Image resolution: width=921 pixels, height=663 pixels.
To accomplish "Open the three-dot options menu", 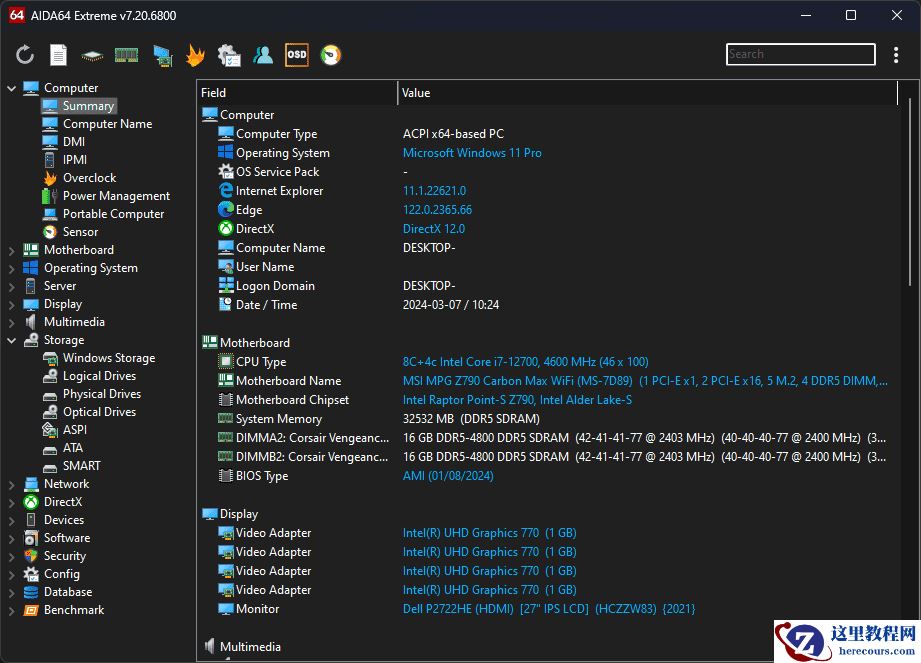I will coord(896,55).
